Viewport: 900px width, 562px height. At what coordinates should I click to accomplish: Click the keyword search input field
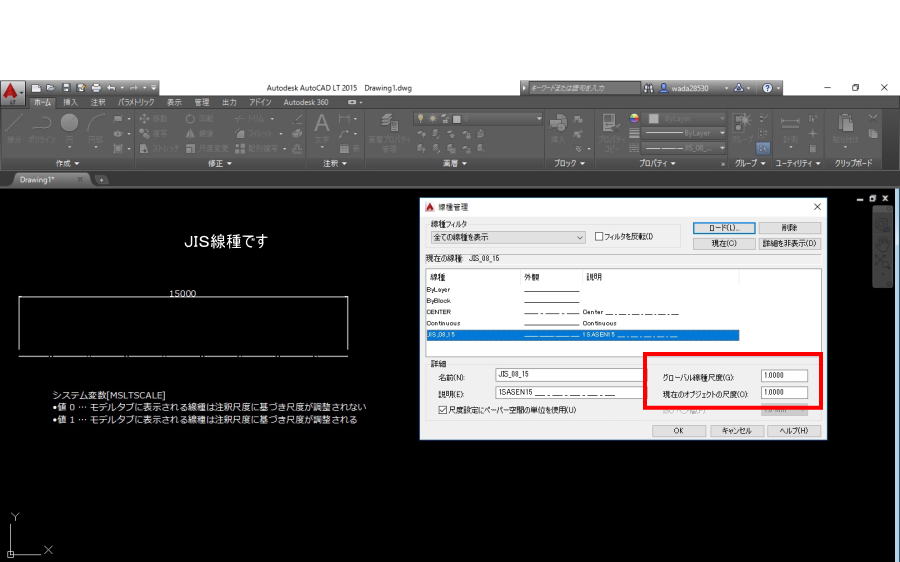[x=583, y=88]
